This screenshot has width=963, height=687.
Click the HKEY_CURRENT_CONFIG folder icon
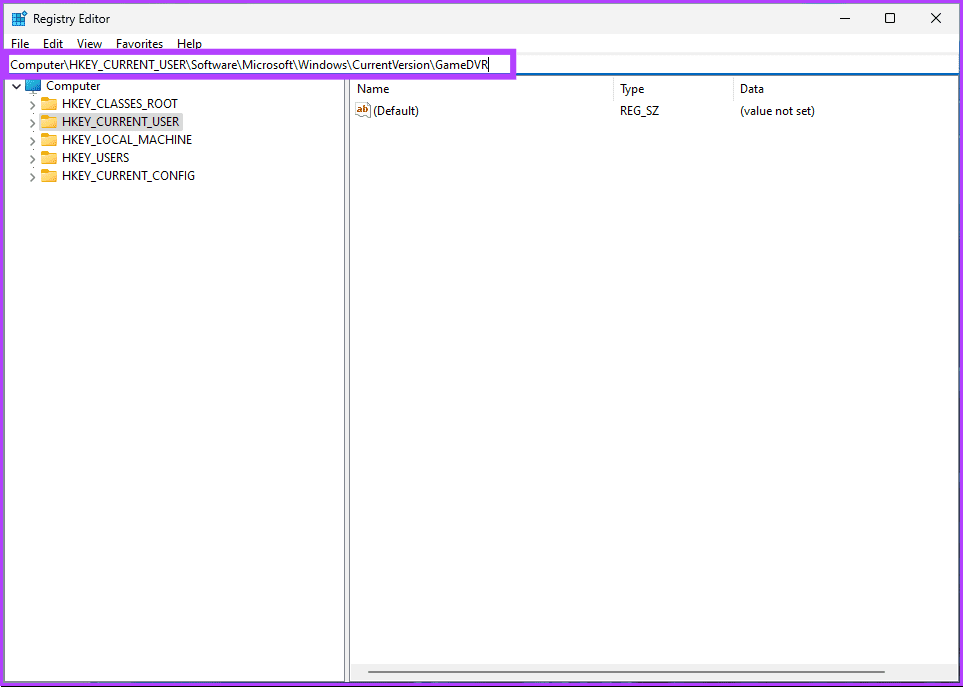[x=49, y=176]
